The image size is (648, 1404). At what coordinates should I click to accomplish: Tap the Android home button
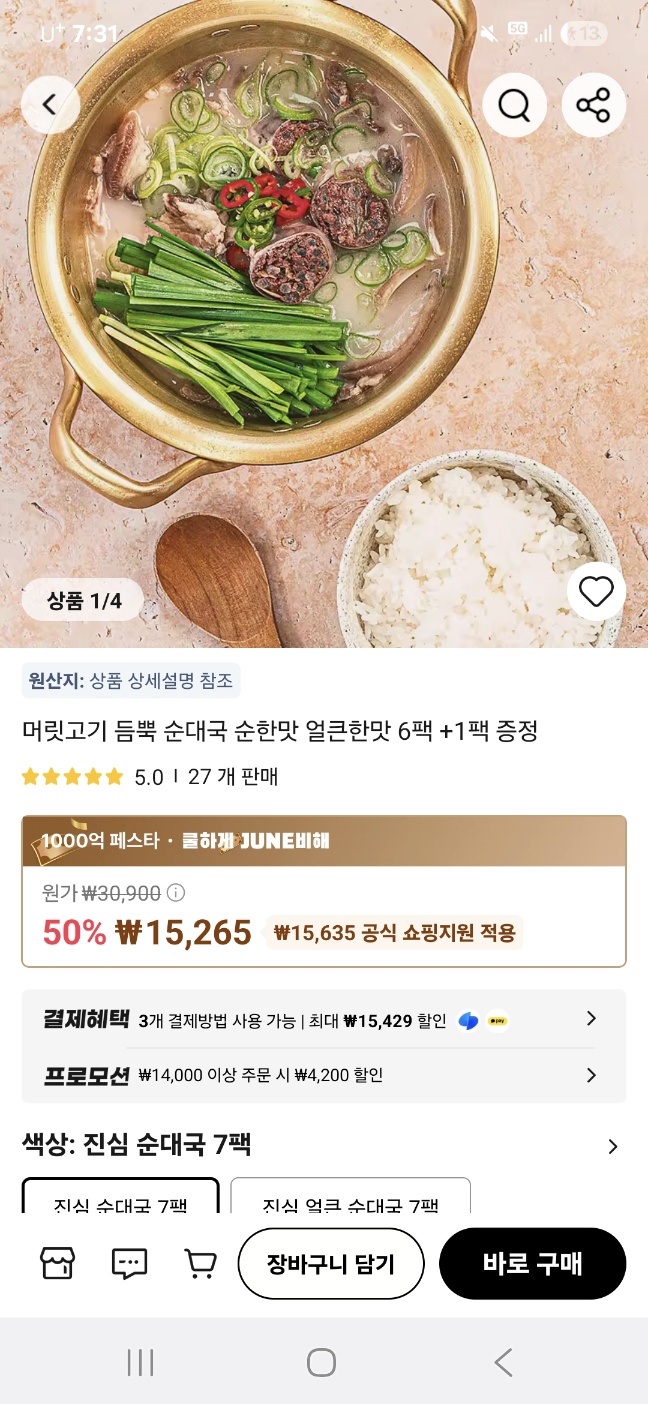click(322, 1362)
